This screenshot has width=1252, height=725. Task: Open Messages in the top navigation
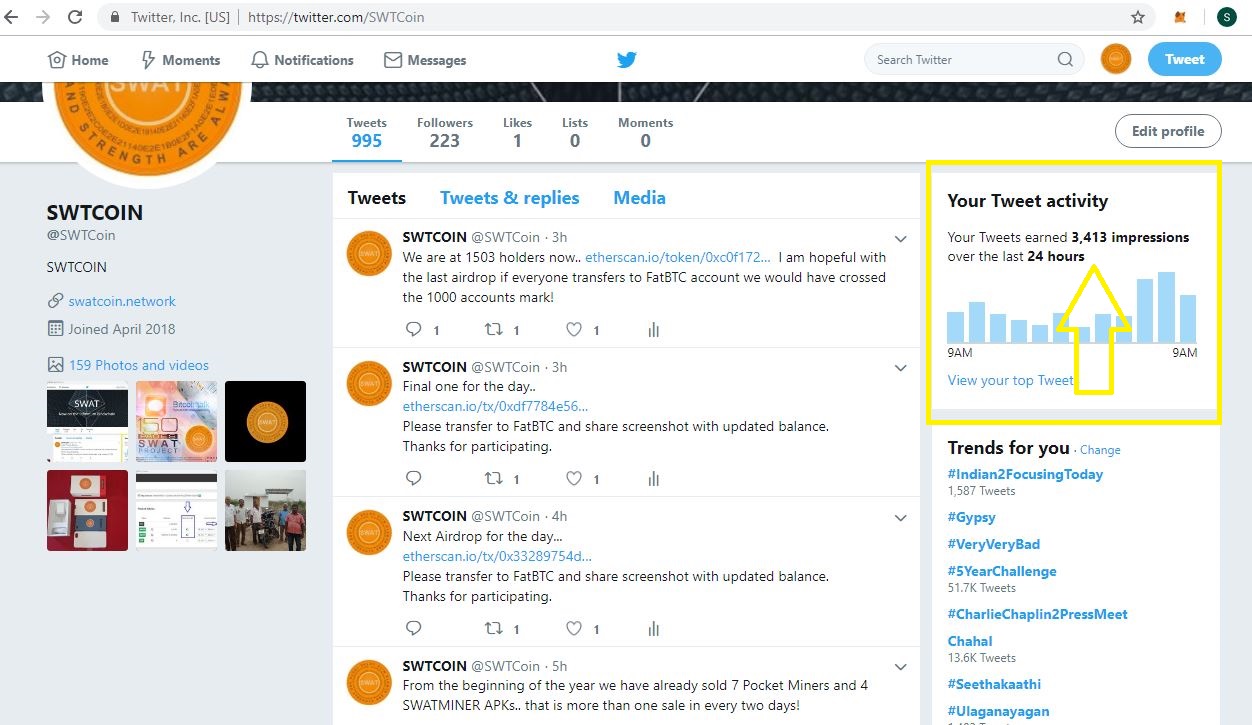point(425,60)
